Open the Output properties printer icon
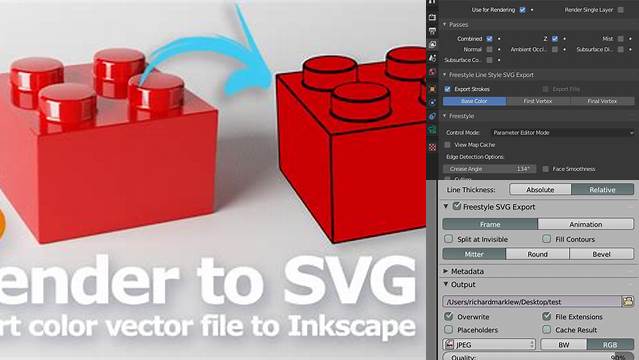Viewport: 639px width, 360px height. point(432,31)
